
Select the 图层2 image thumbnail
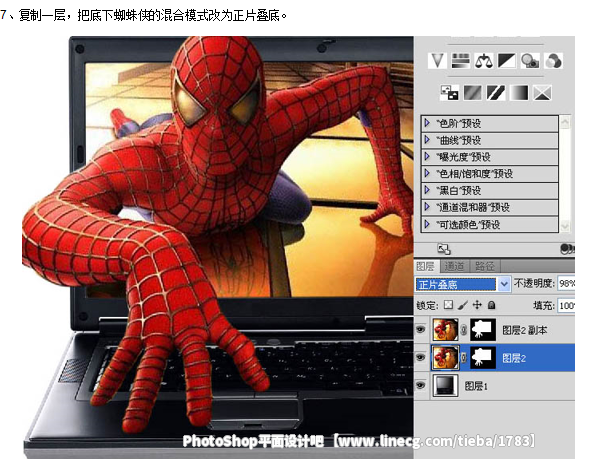tap(445, 357)
